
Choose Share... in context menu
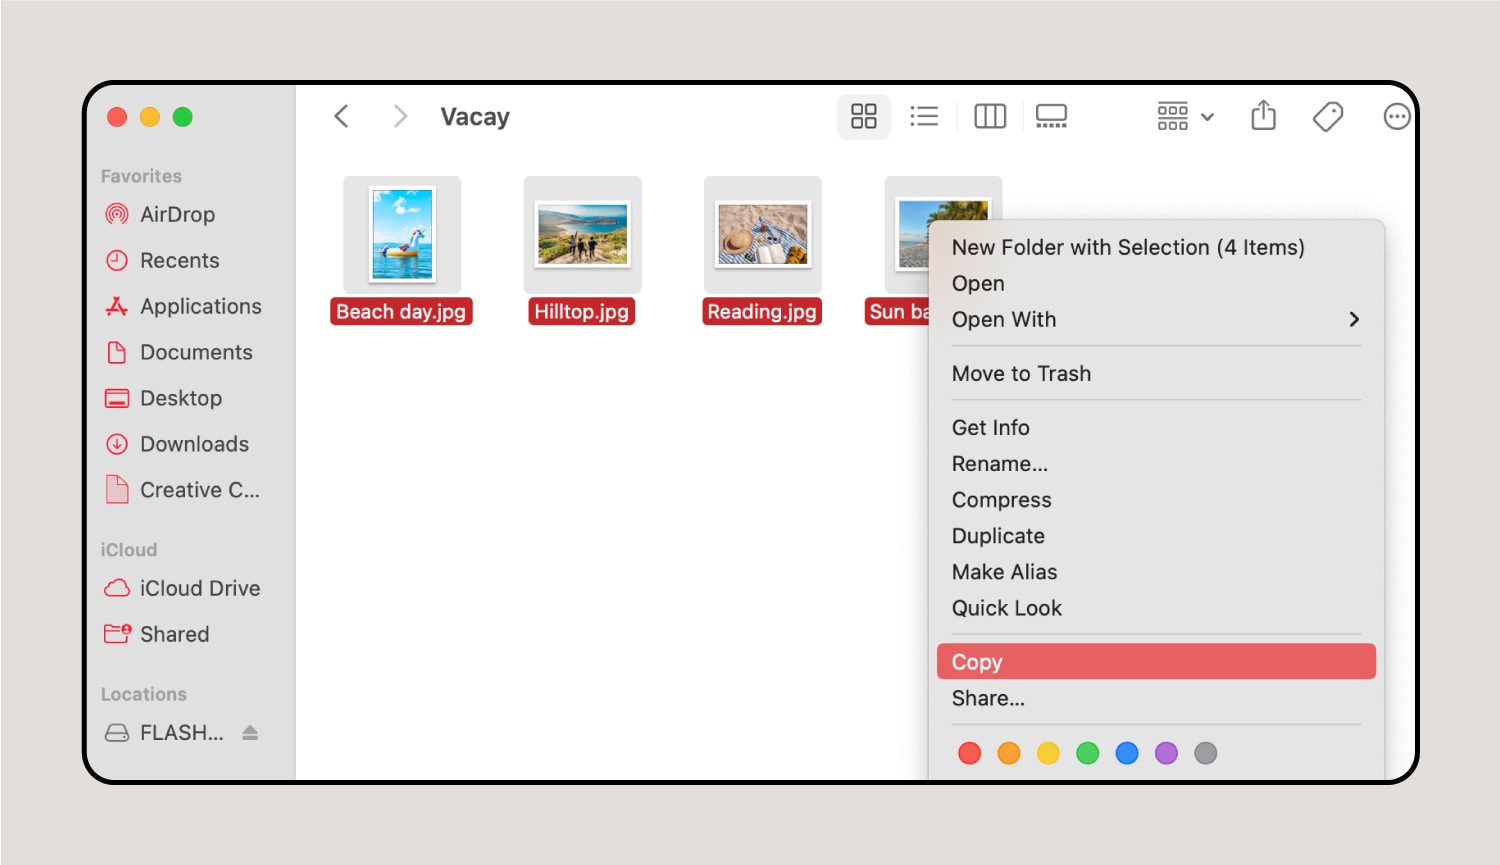click(x=988, y=698)
